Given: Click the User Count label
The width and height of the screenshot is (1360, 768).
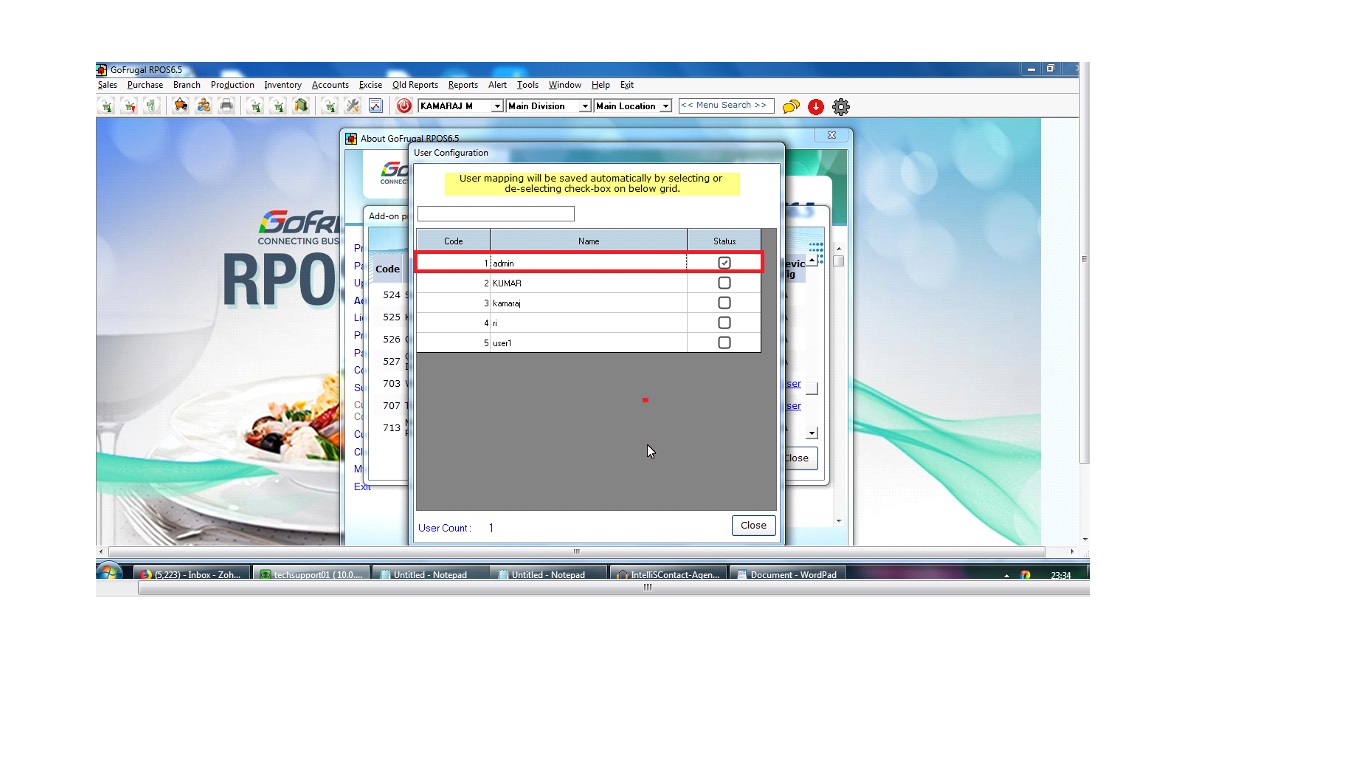Looking at the screenshot, I should click(x=444, y=528).
